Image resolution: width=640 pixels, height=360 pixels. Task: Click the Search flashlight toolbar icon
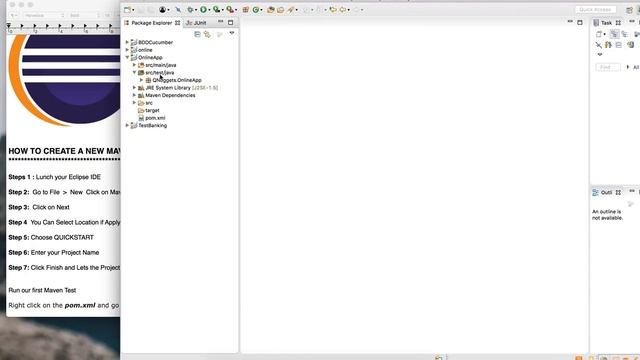coord(291,9)
